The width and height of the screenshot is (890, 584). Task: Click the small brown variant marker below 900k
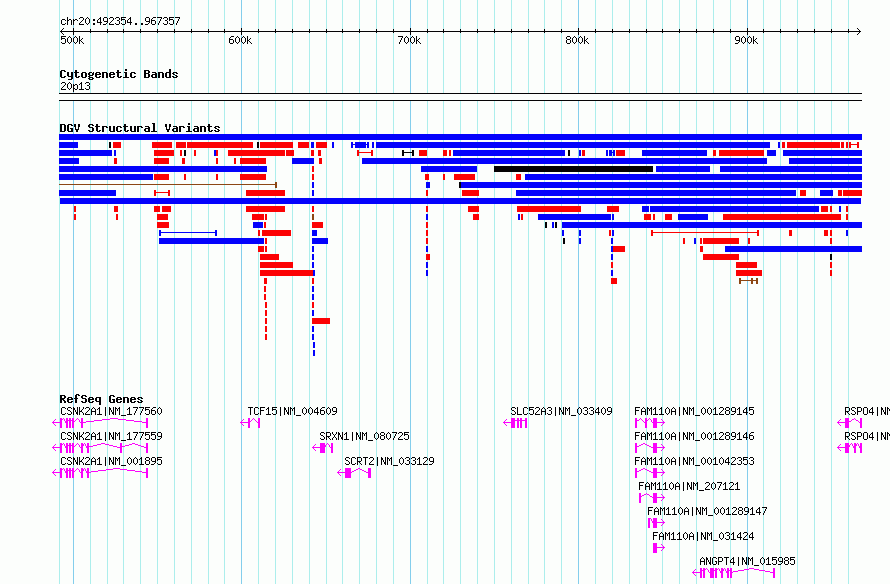[x=748, y=281]
